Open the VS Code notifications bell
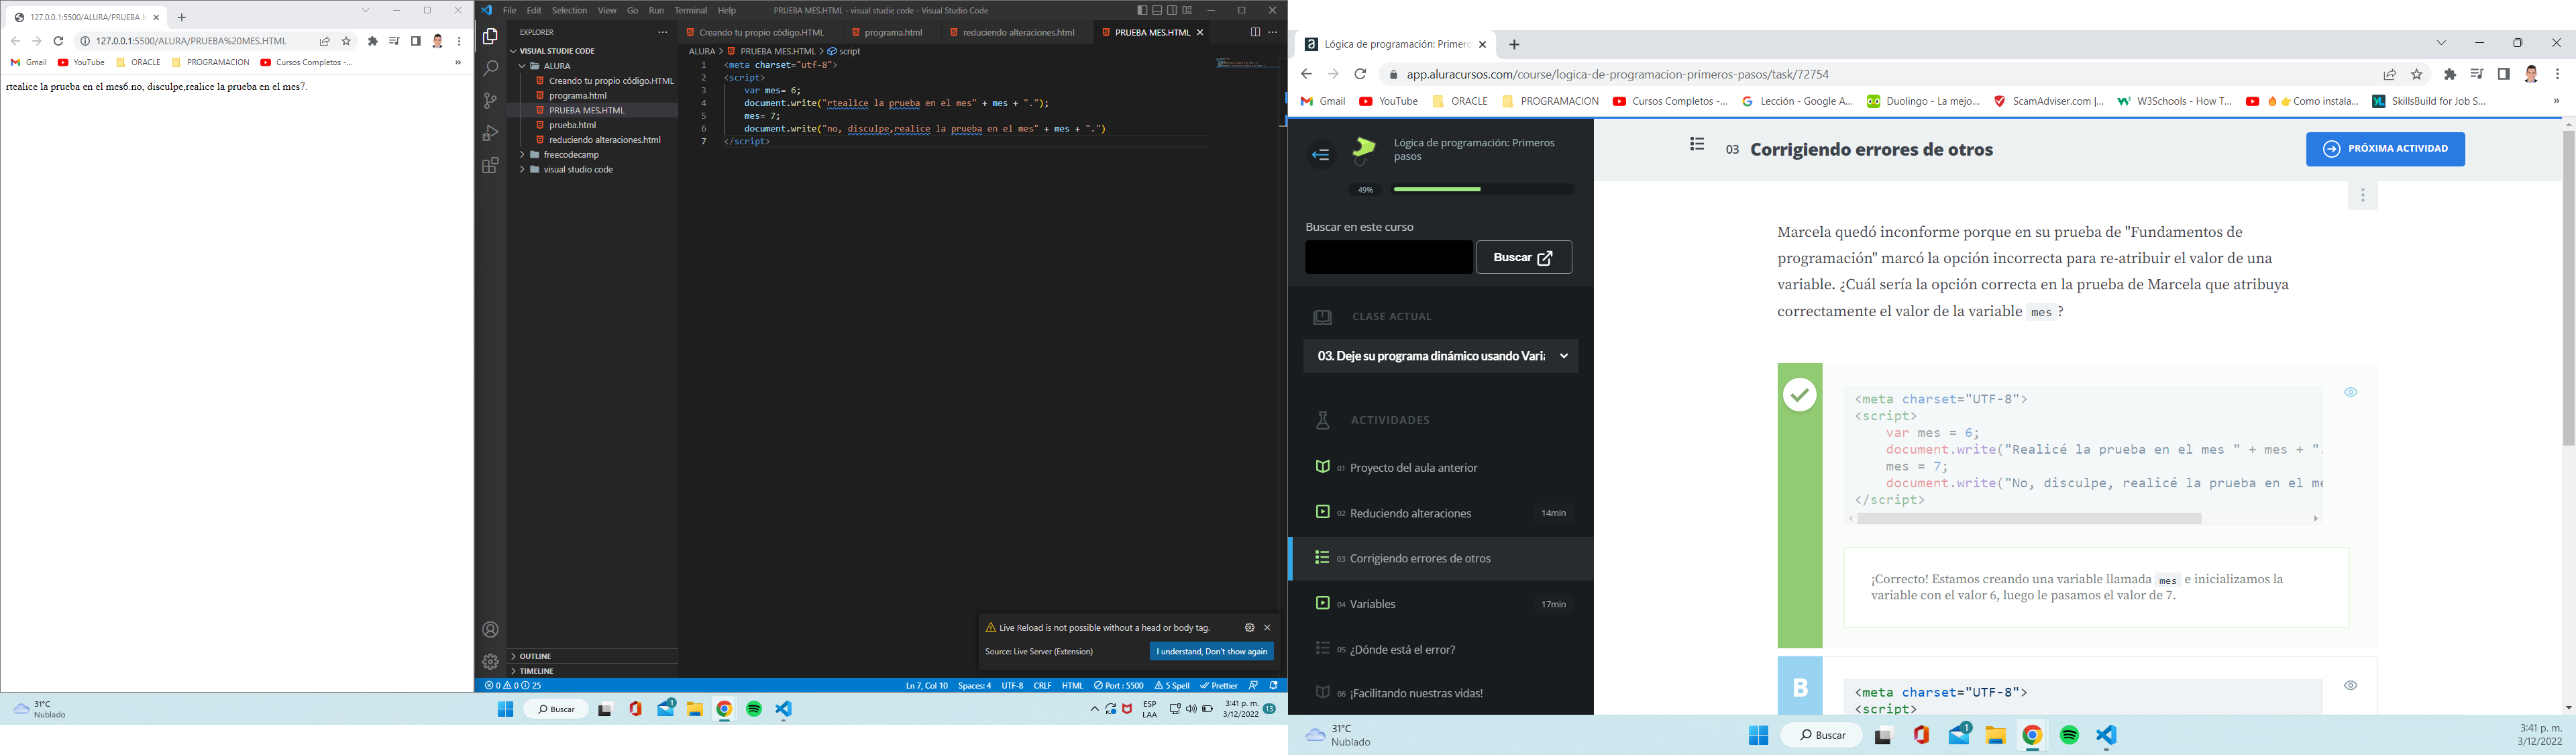The width and height of the screenshot is (2576, 755). click(1273, 686)
